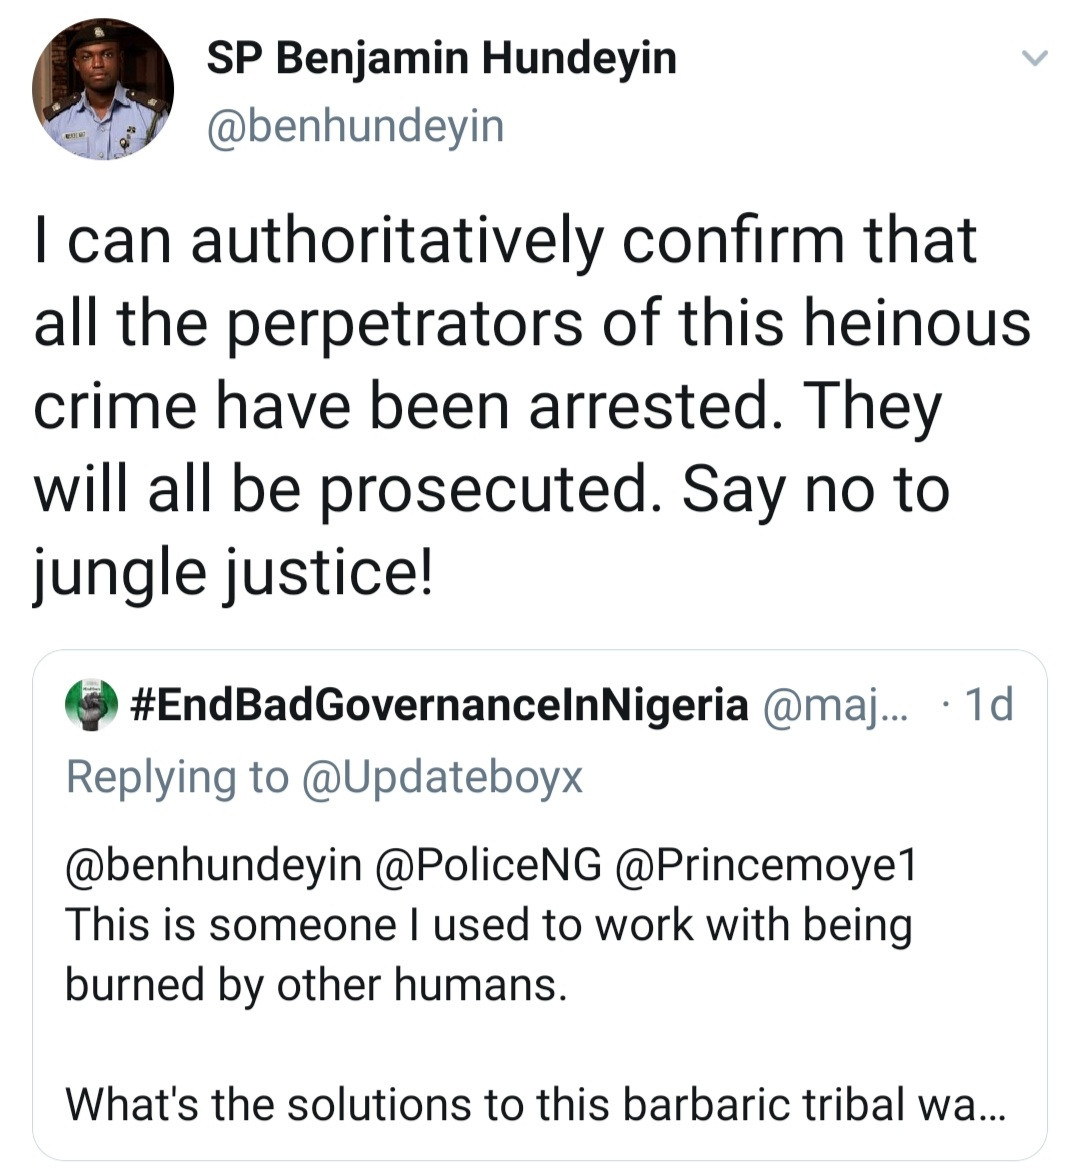Viewport: 1080px width, 1170px height.
Task: Click the 'burned by other humans.' line
Action: (x=316, y=985)
